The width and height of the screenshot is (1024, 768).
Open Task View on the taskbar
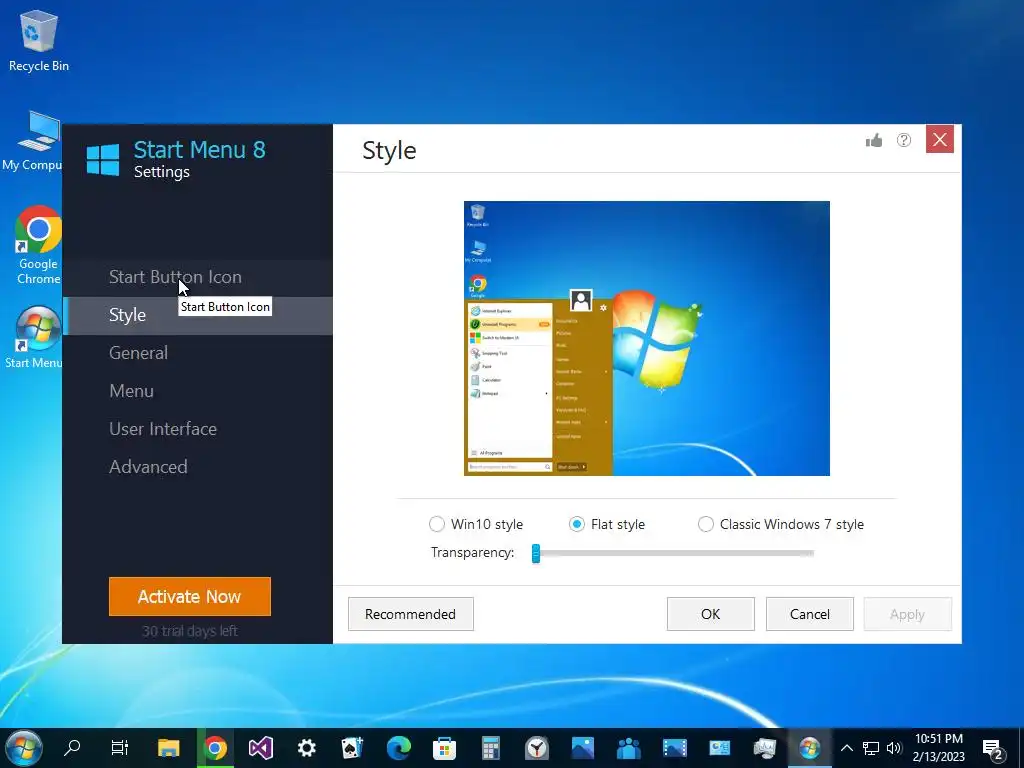coord(120,748)
